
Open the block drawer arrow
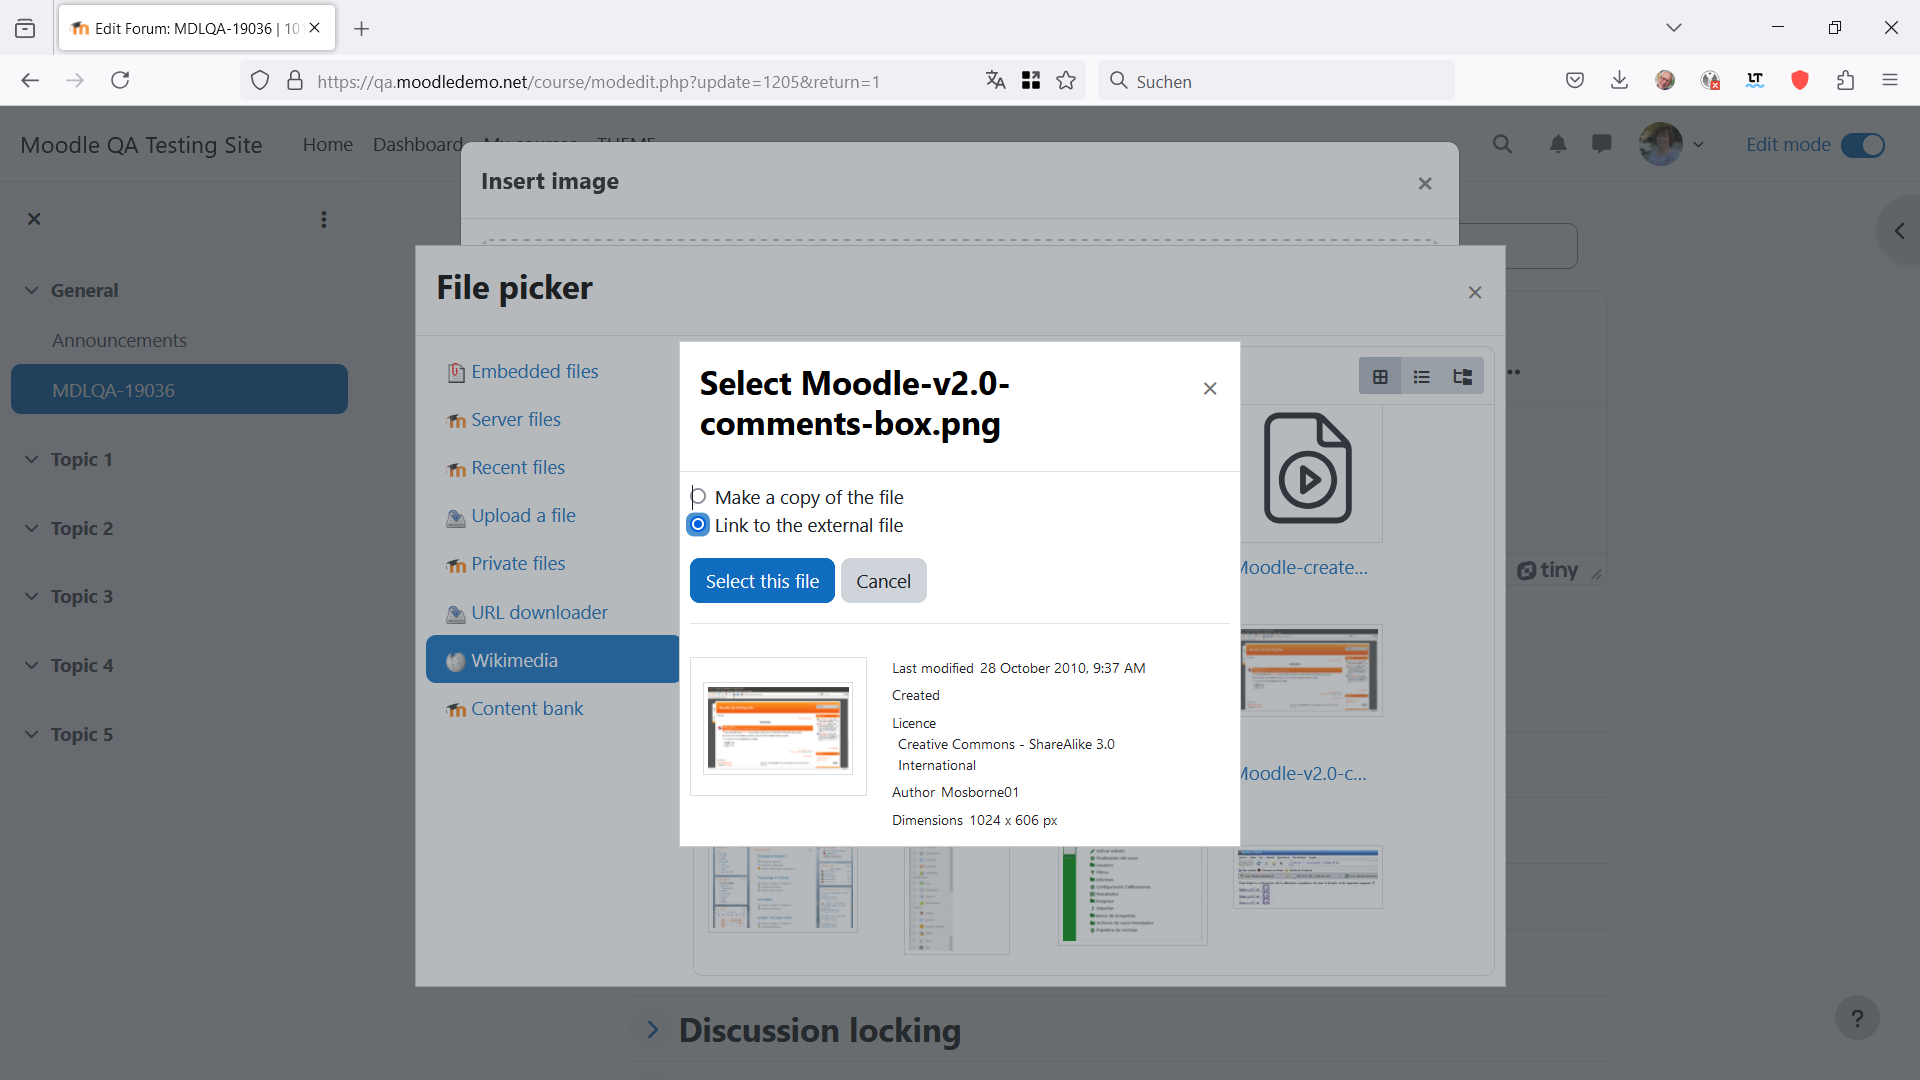(1899, 231)
